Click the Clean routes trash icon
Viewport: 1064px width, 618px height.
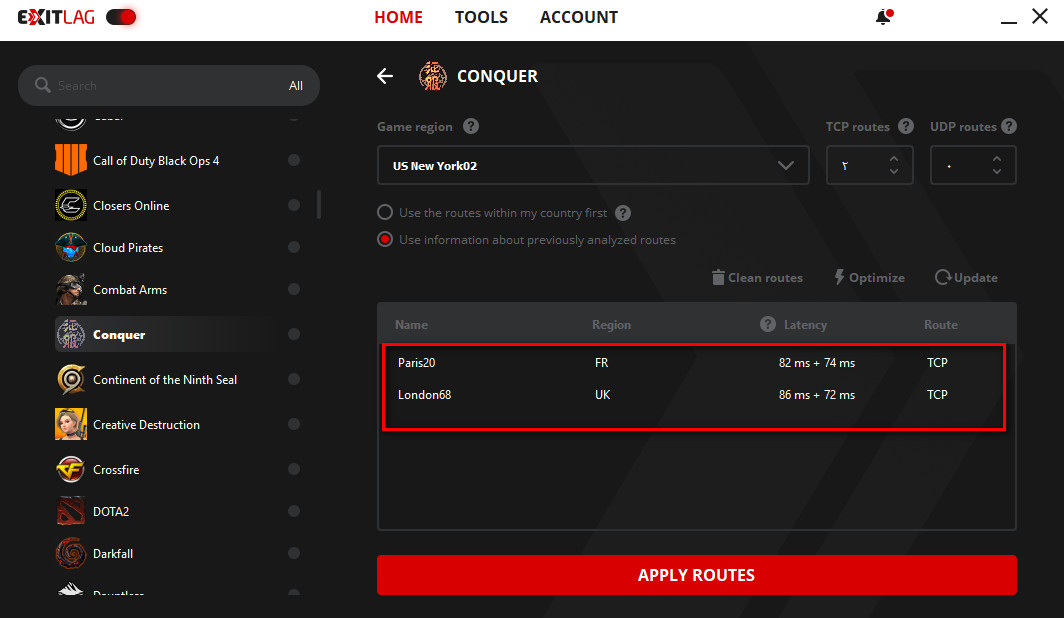[718, 277]
